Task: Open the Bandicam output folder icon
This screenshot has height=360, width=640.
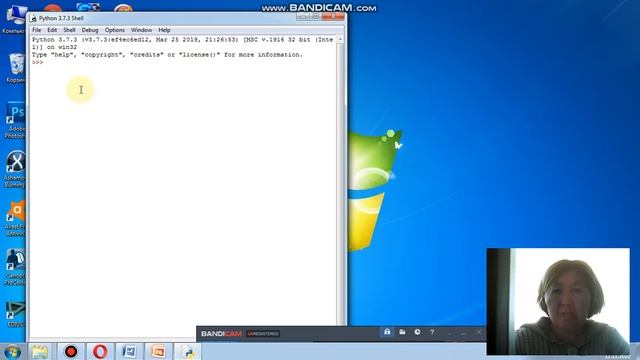Action: pyautogui.click(x=402, y=332)
